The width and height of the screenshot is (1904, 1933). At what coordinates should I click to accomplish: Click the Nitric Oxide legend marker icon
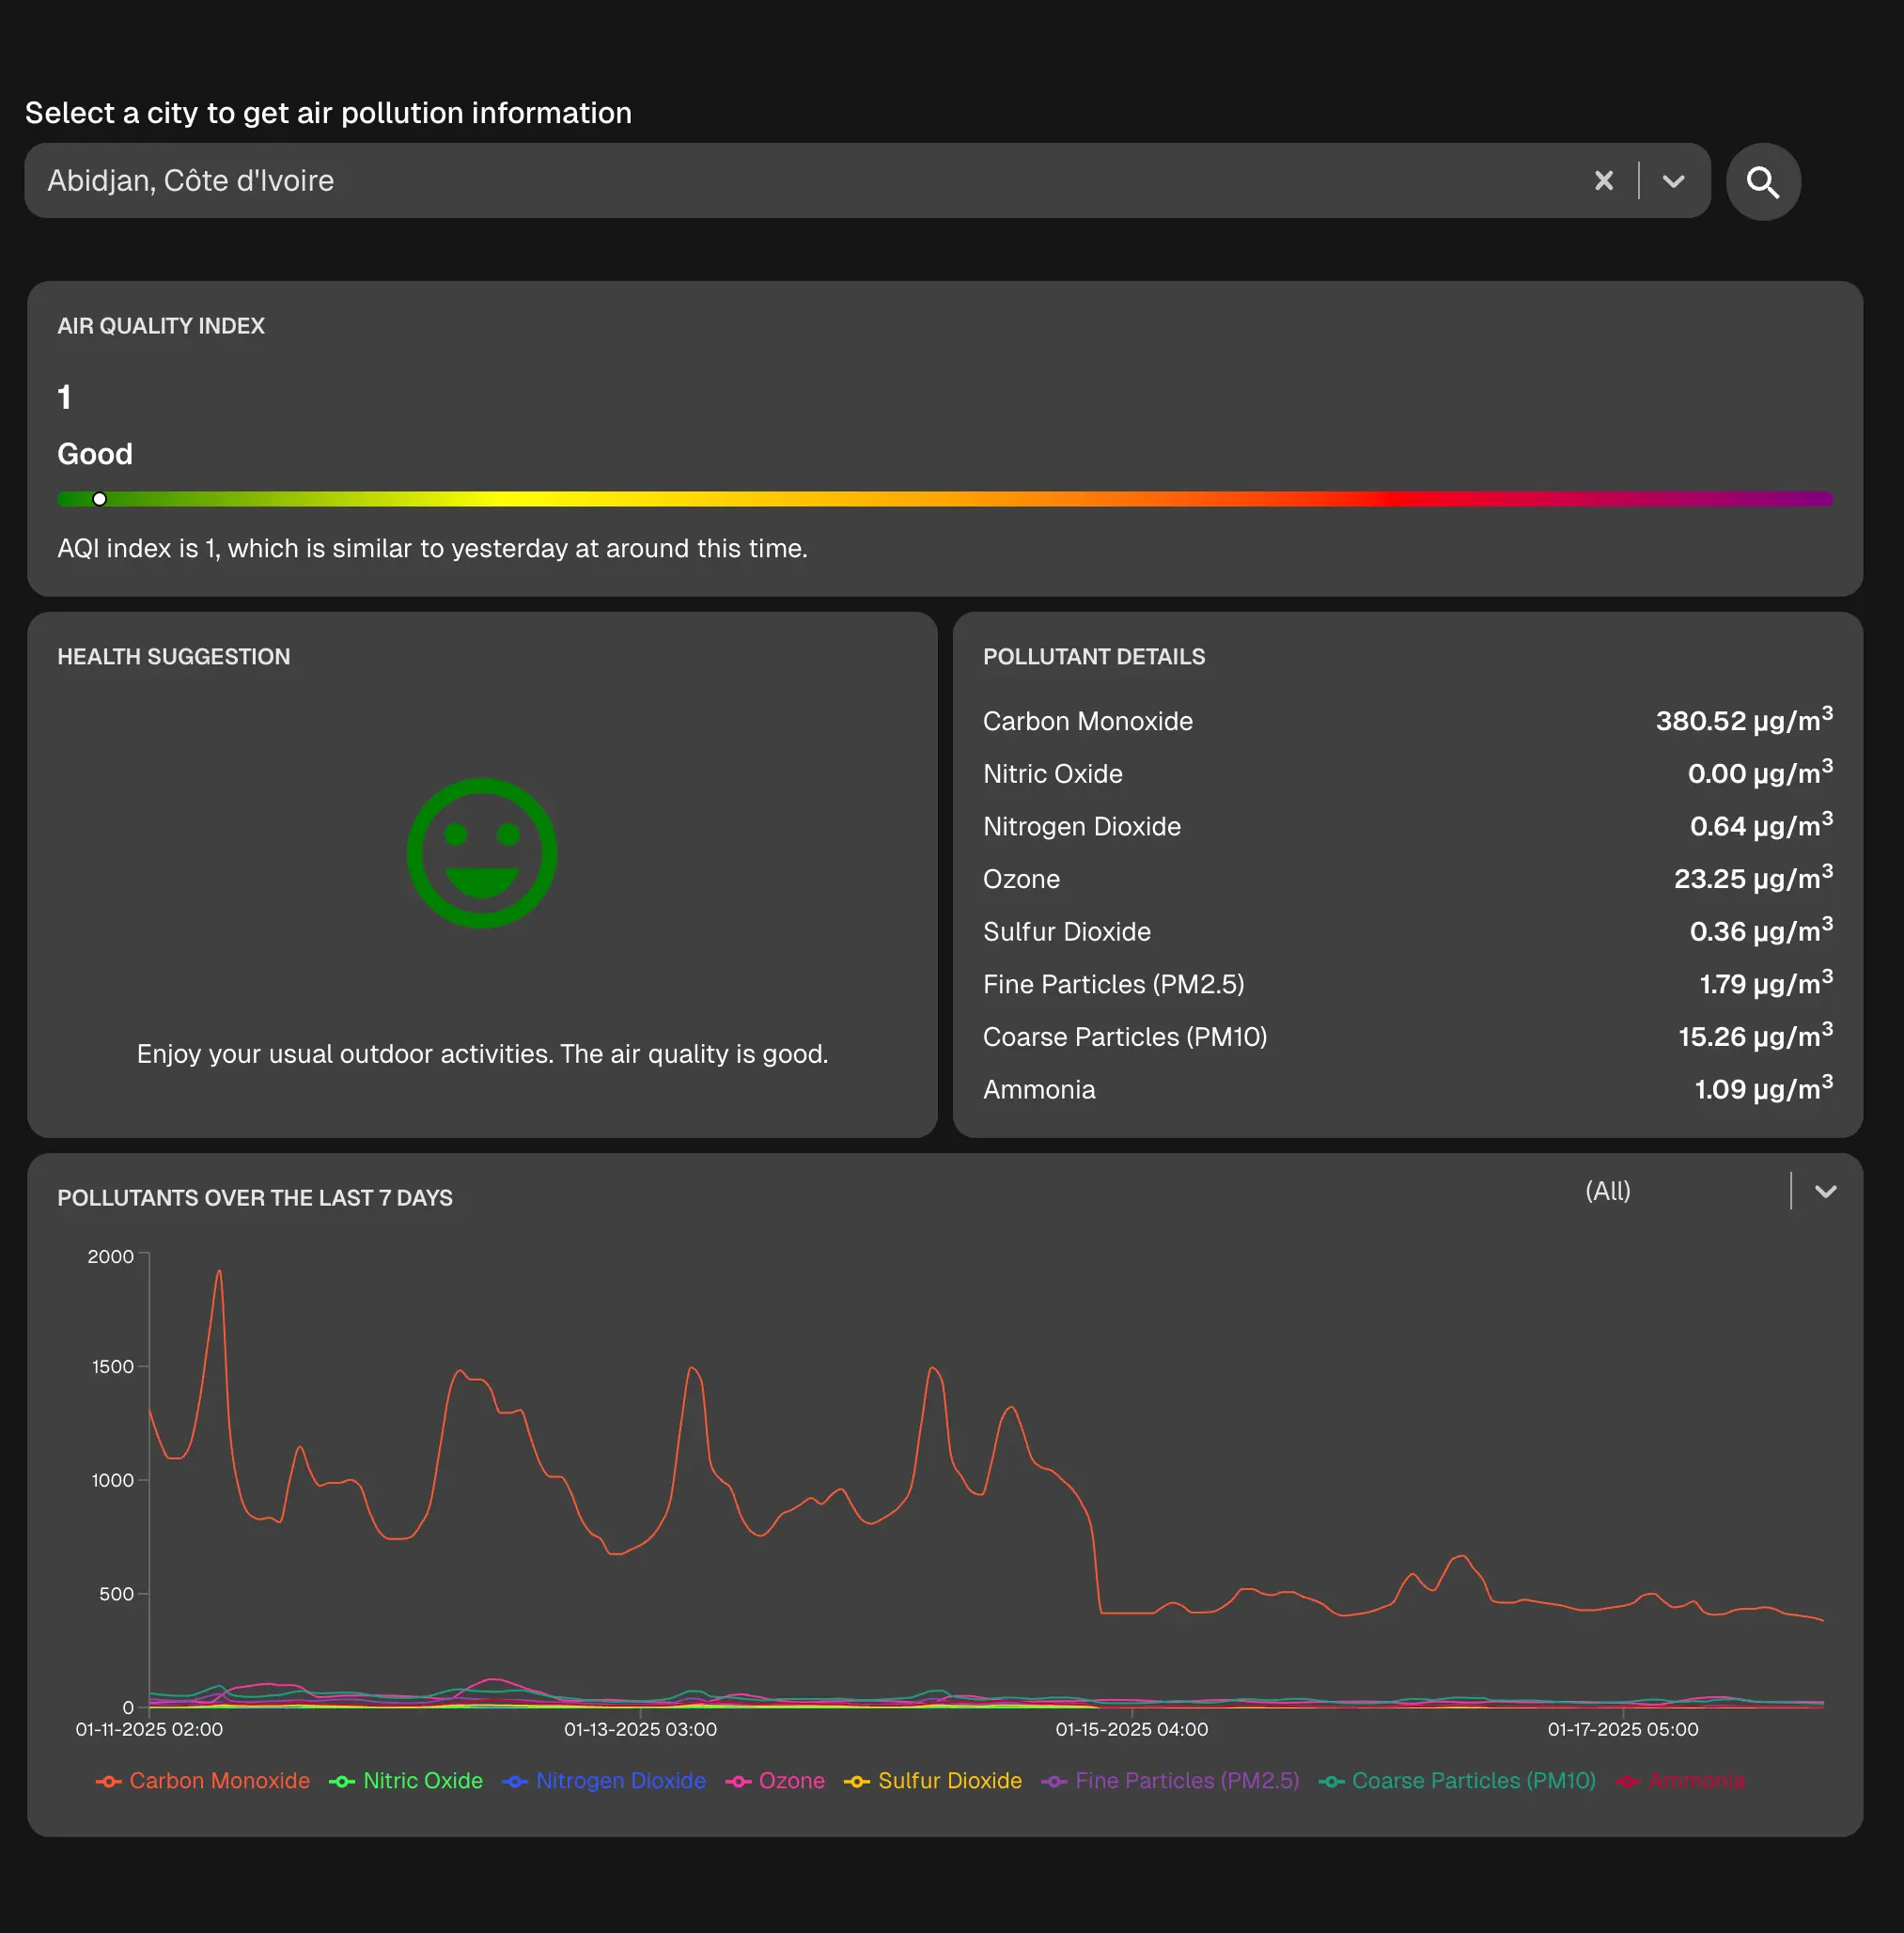[340, 1781]
